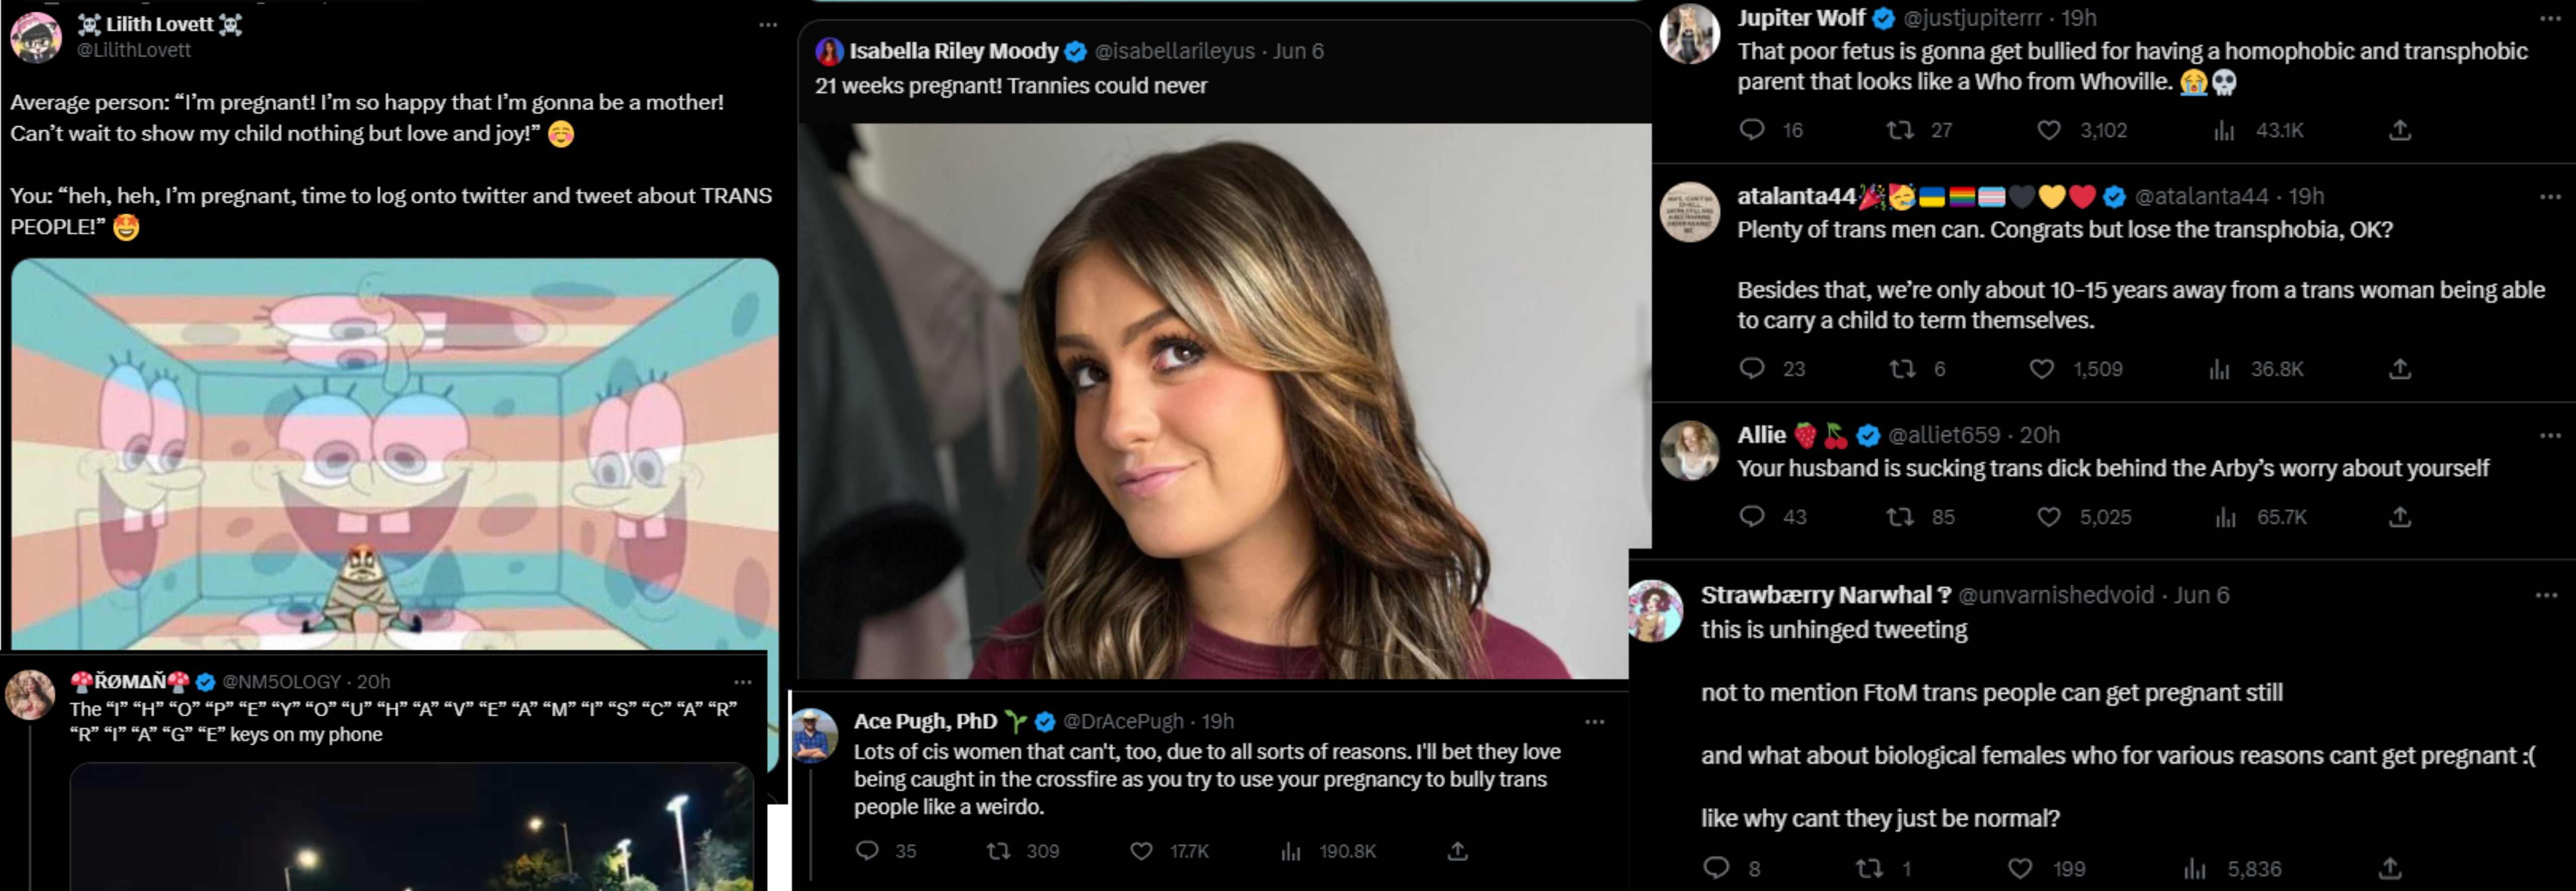The height and width of the screenshot is (891, 2576).
Task: Enlarge the SpongeBob trans flag image
Action: pyautogui.click(x=394, y=455)
